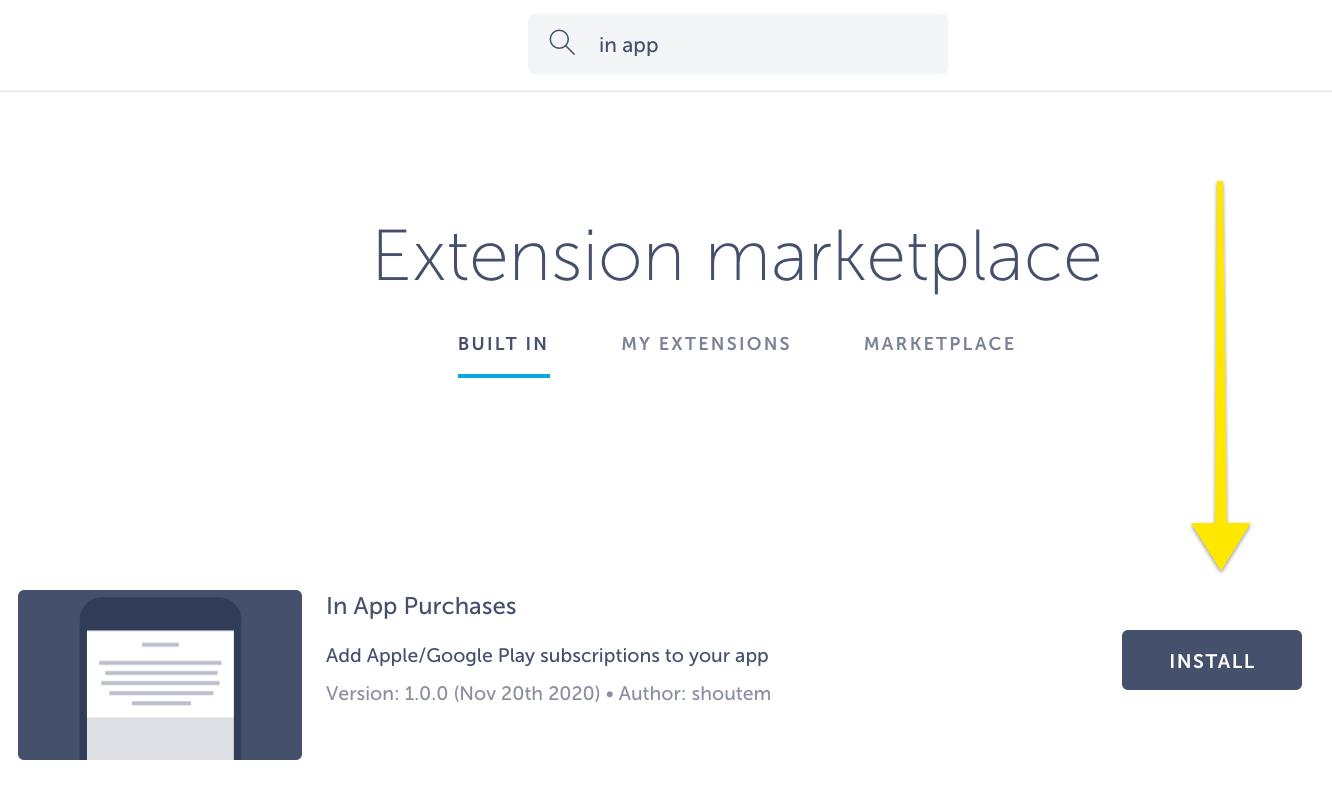
Task: Click the author link shoutem
Action: [731, 693]
